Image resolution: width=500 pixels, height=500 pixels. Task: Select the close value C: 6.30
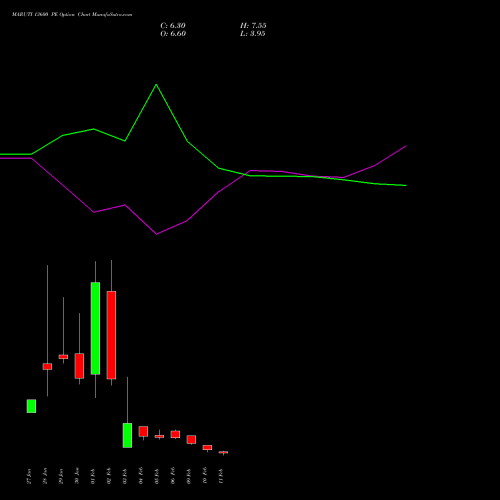pyautogui.click(x=173, y=26)
